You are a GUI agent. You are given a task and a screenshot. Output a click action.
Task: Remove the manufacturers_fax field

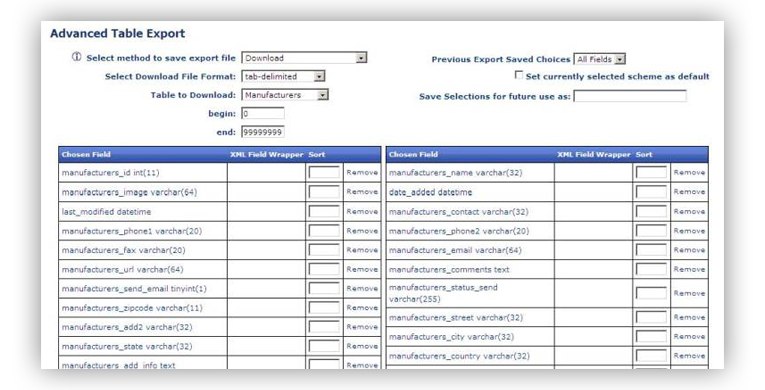point(362,250)
